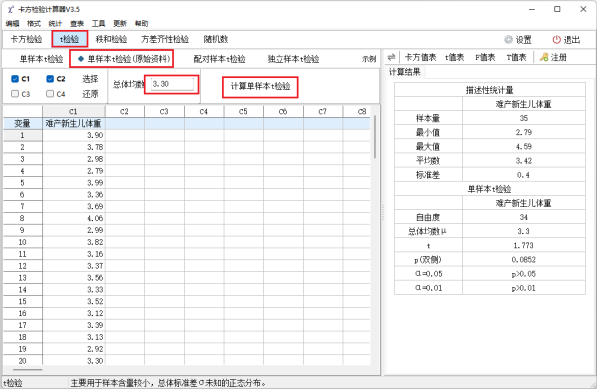Select row header 10

tap(22, 242)
